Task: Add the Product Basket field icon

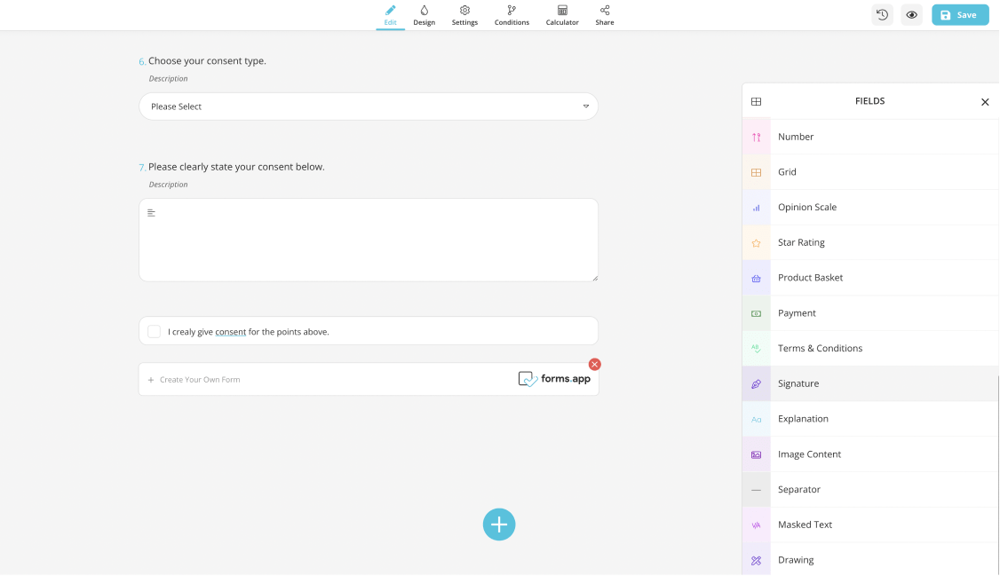Action: pyautogui.click(x=756, y=278)
